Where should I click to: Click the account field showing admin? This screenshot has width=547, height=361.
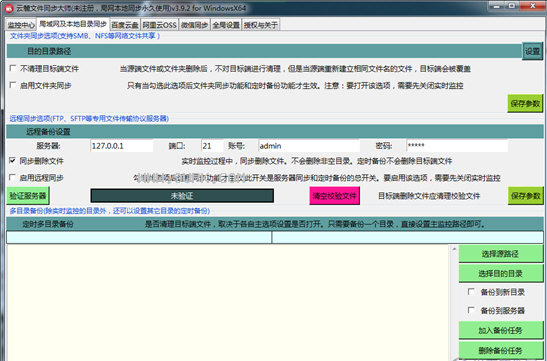309,146
